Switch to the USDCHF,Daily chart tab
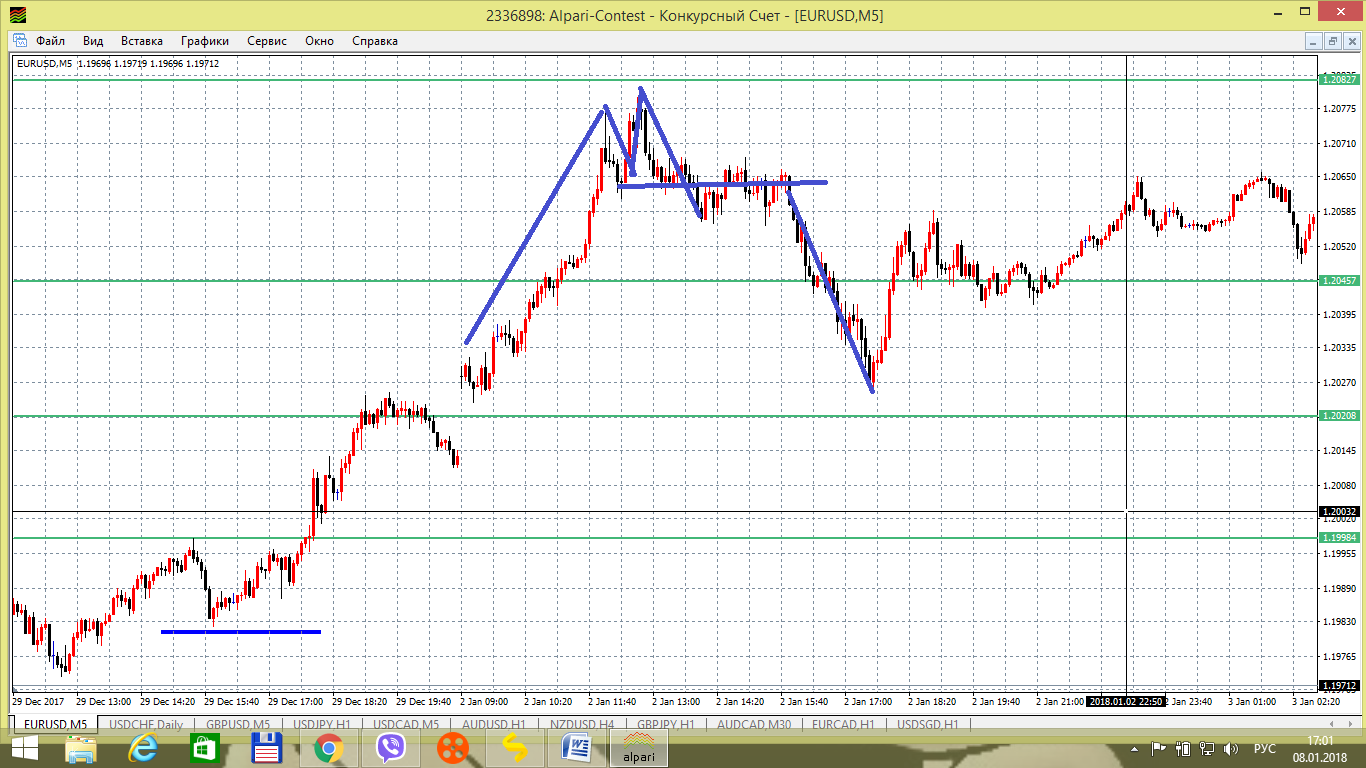Image resolution: width=1366 pixels, height=768 pixels. 146,725
